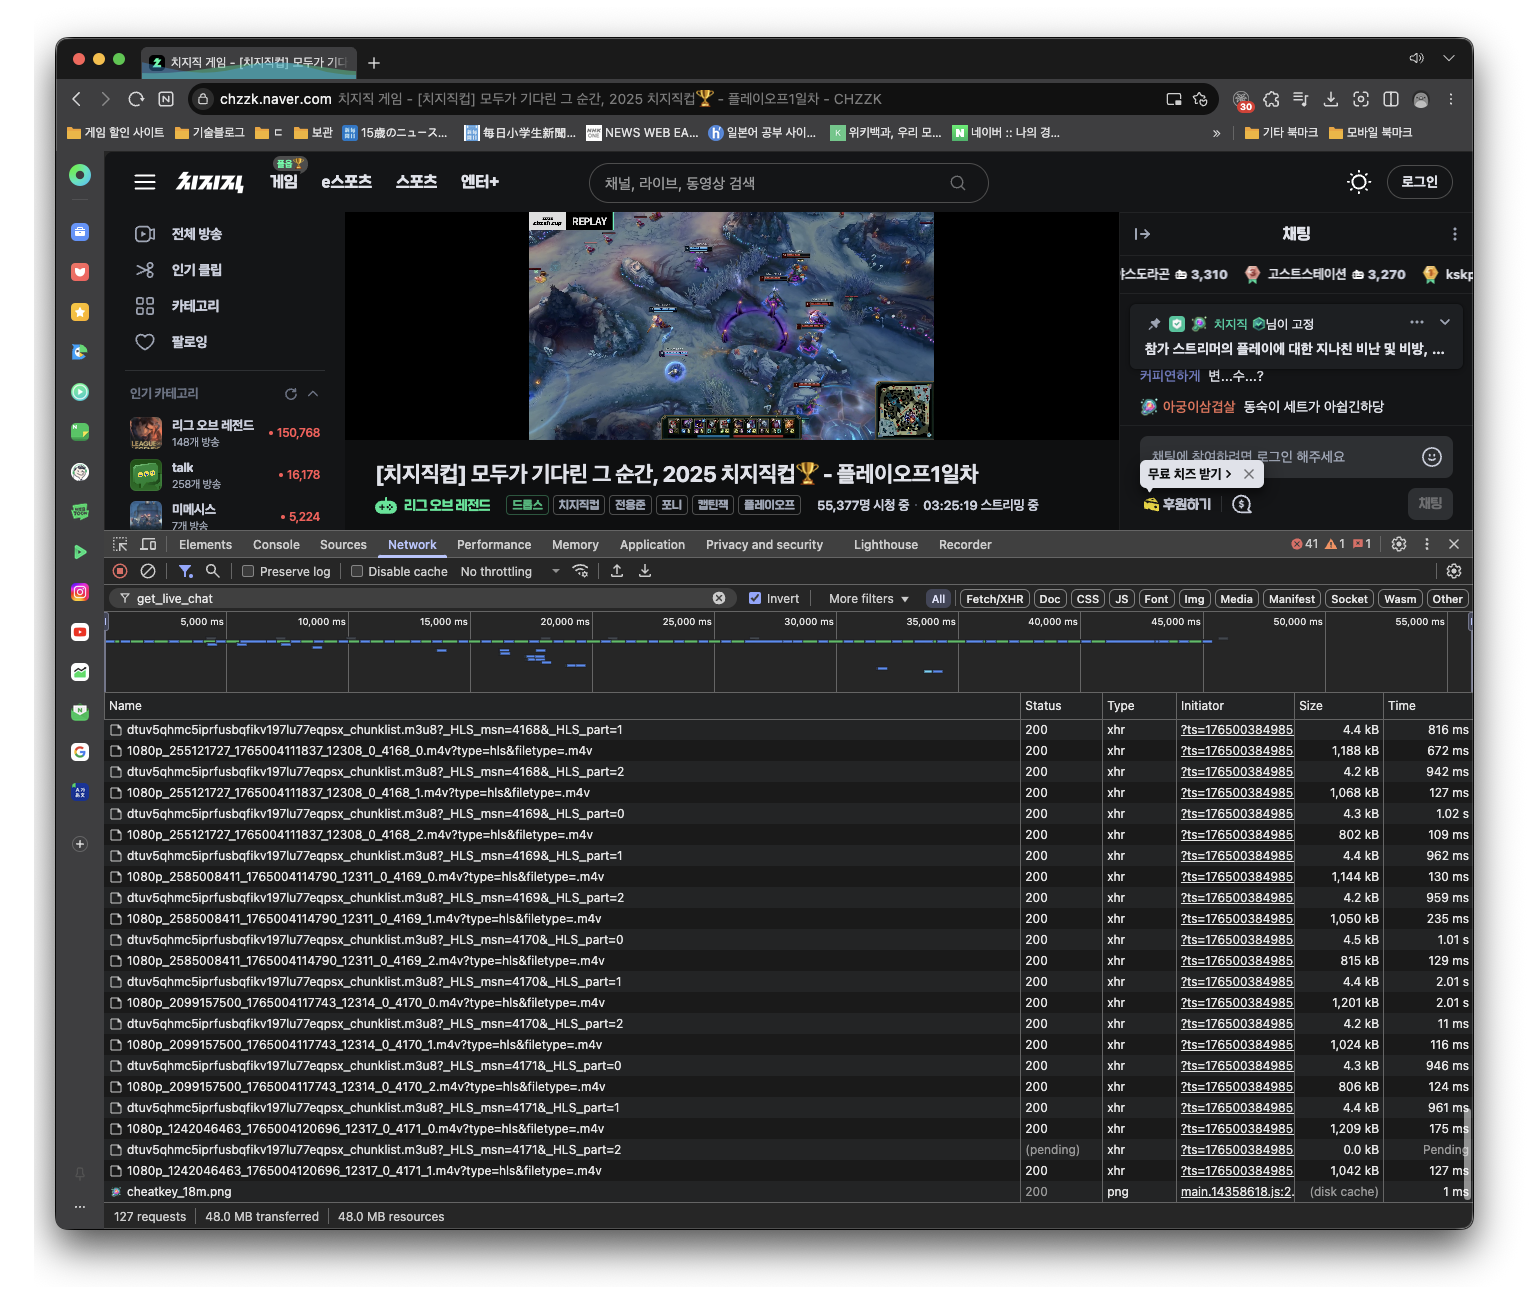
Task: Open network conditions wifi icon
Action: coord(580,571)
